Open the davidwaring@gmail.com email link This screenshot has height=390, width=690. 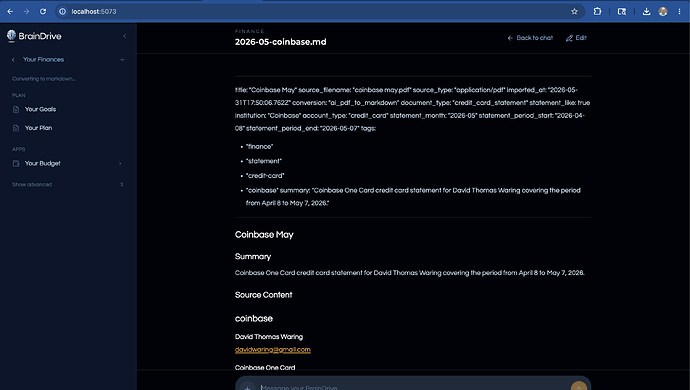(x=273, y=350)
